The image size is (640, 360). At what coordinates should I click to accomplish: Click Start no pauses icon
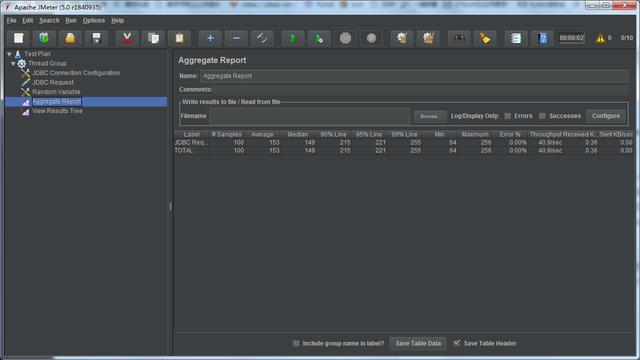click(319, 38)
